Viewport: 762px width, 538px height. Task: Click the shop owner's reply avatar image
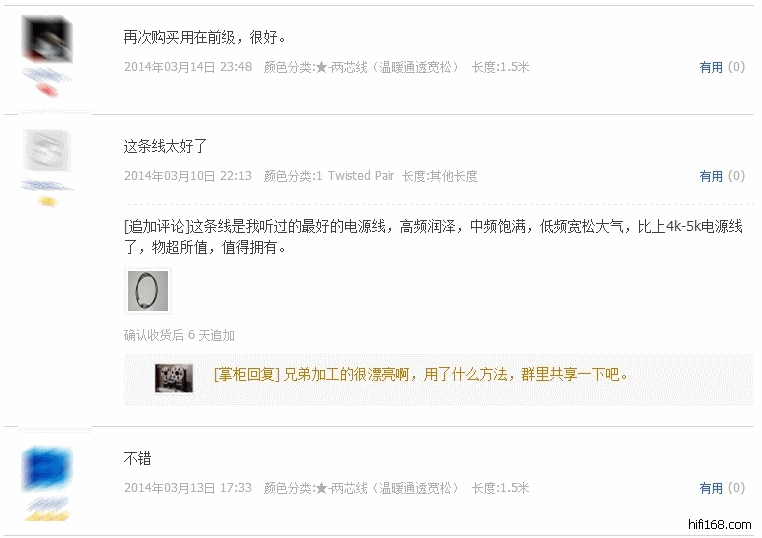pyautogui.click(x=174, y=378)
